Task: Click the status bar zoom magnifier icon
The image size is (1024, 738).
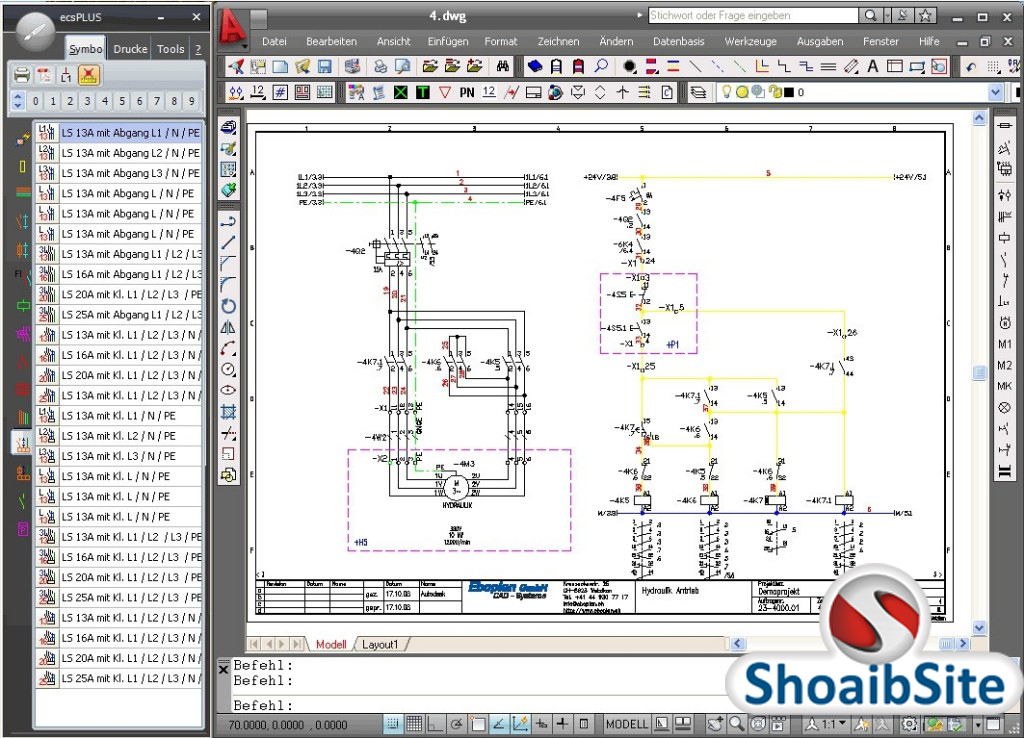Action: click(737, 724)
